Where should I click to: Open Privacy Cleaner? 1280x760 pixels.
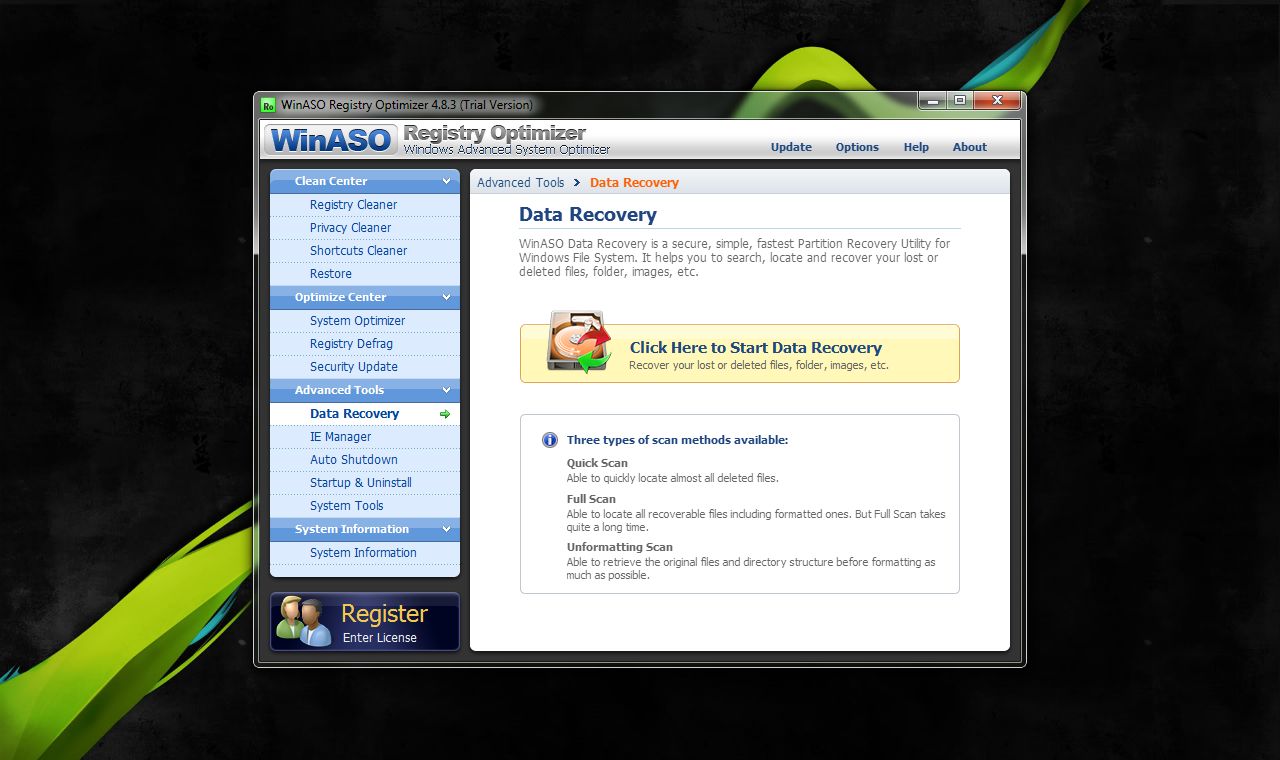[x=365, y=228]
